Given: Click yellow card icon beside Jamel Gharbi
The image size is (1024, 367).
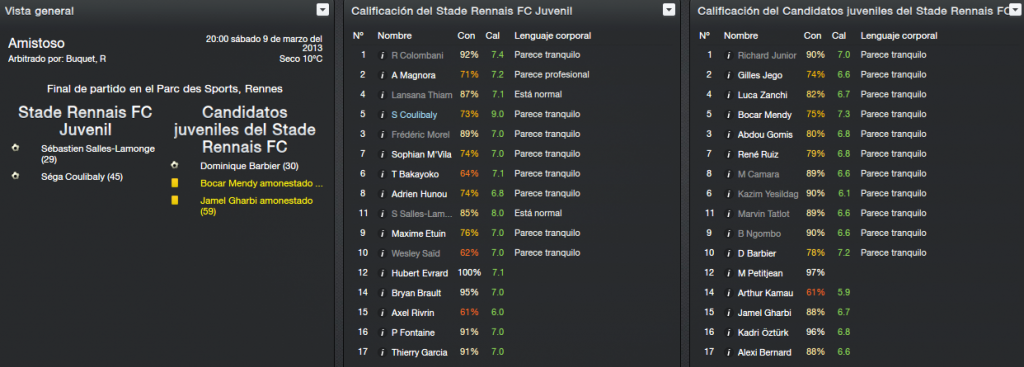Looking at the screenshot, I should (174, 200).
